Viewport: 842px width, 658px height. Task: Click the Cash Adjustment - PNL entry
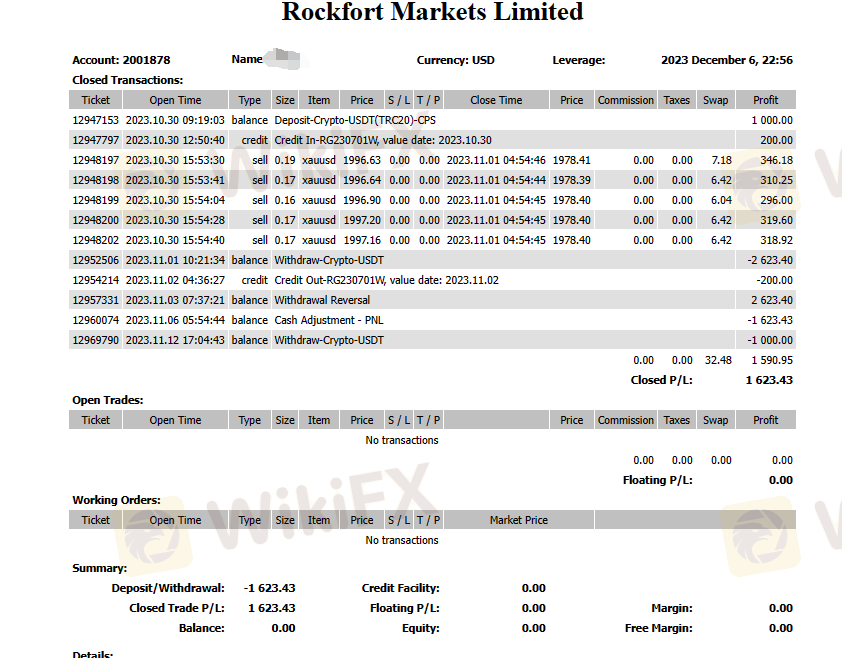pos(329,320)
